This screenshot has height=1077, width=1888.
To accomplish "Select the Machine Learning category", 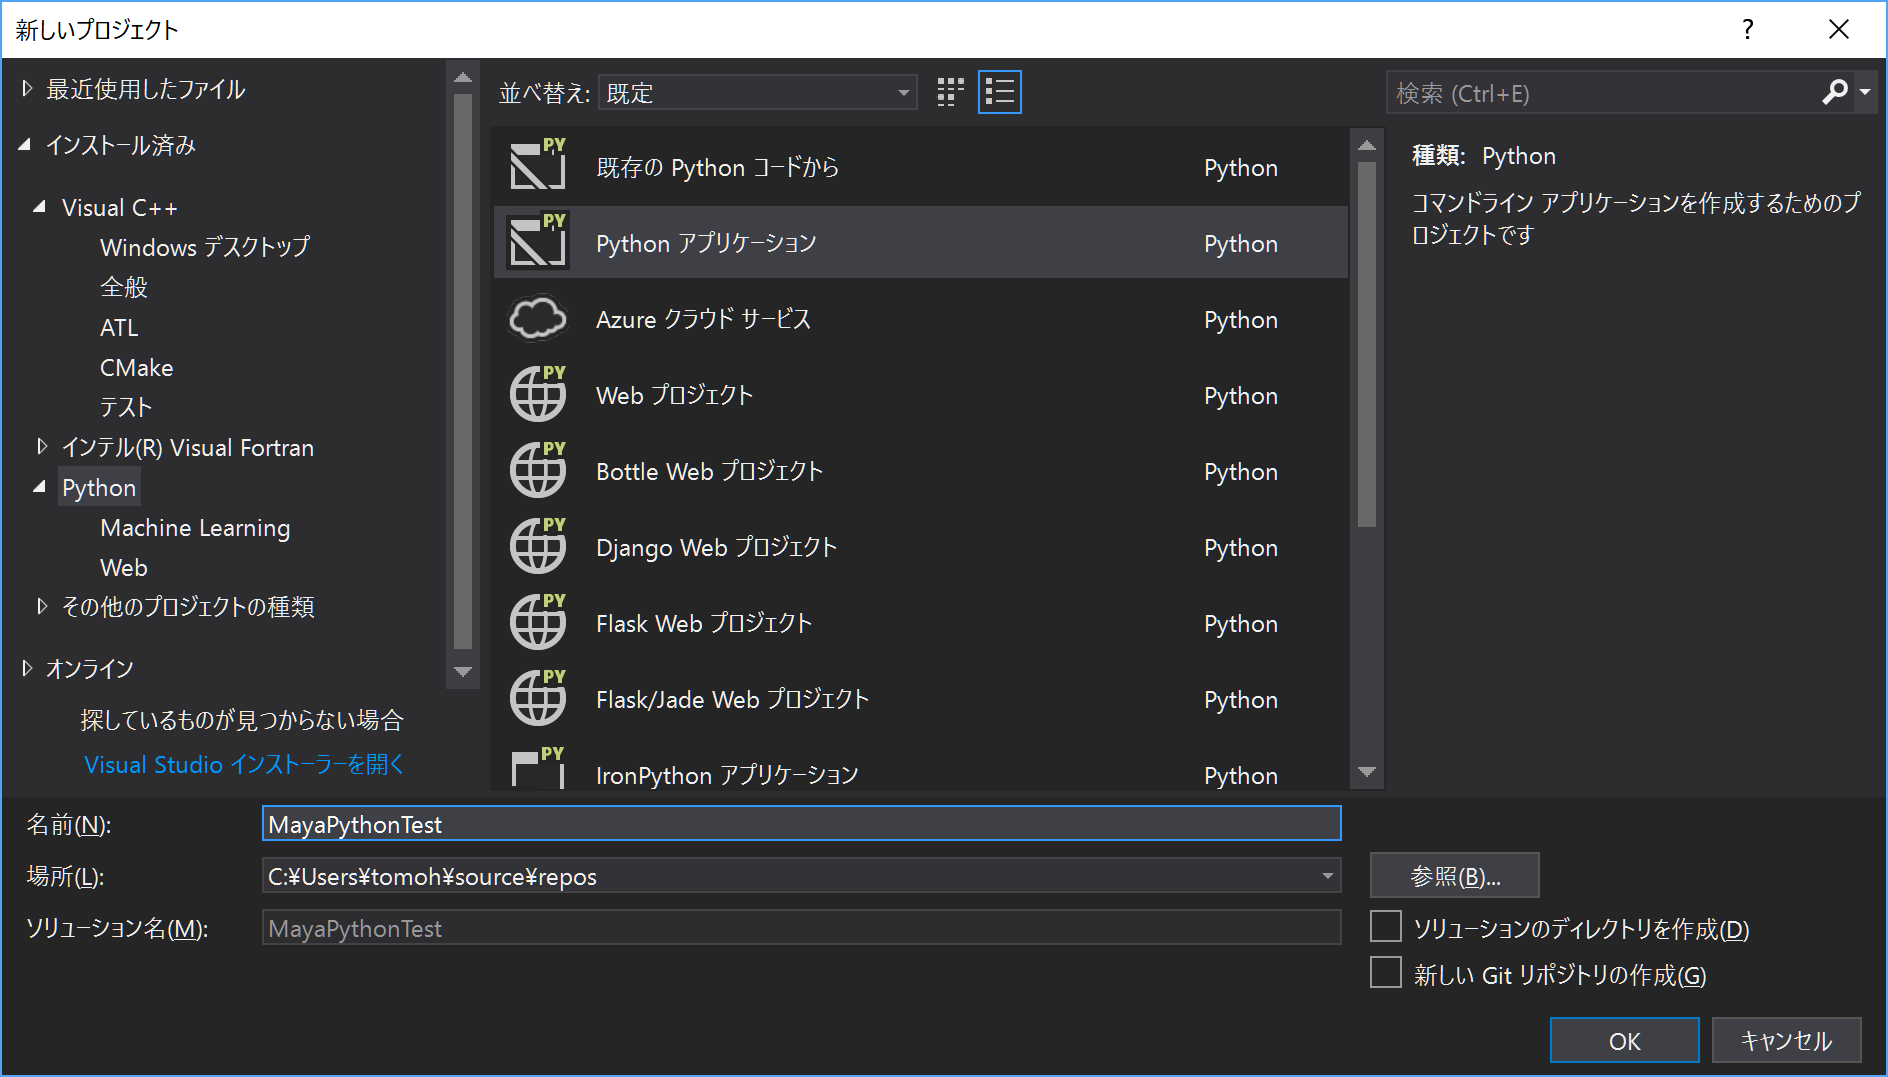I will pyautogui.click(x=195, y=527).
